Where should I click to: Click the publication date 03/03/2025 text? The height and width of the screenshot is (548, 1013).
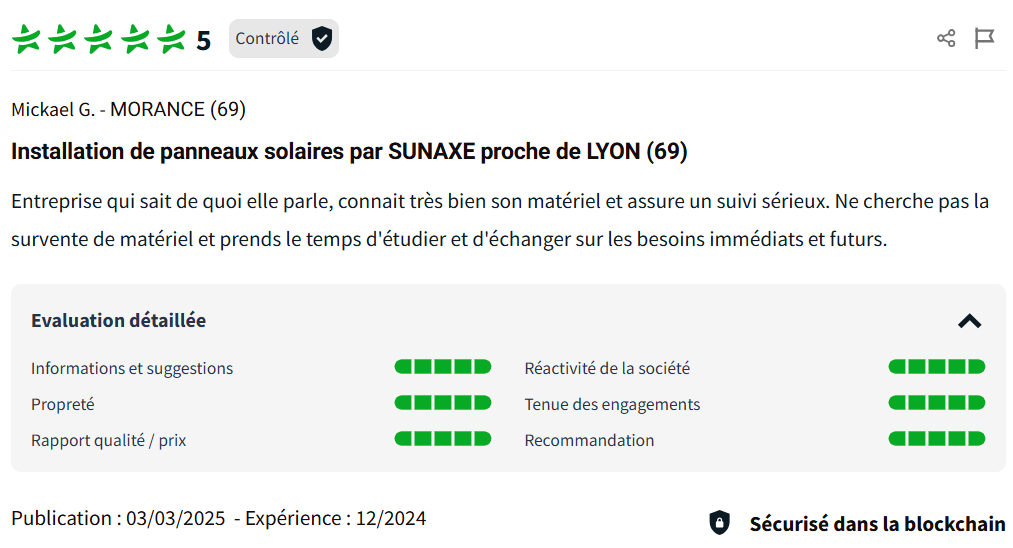(175, 518)
